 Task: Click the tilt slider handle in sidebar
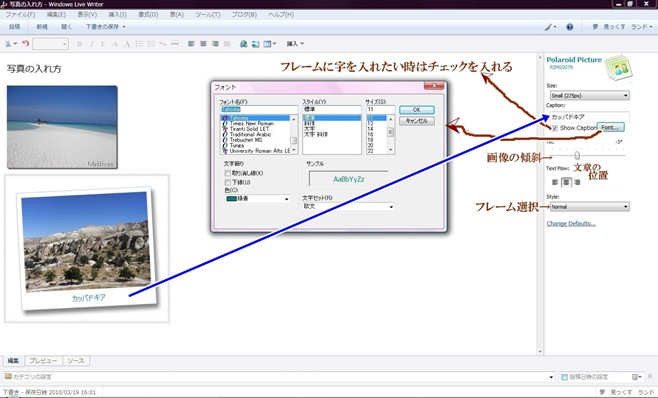(577, 155)
